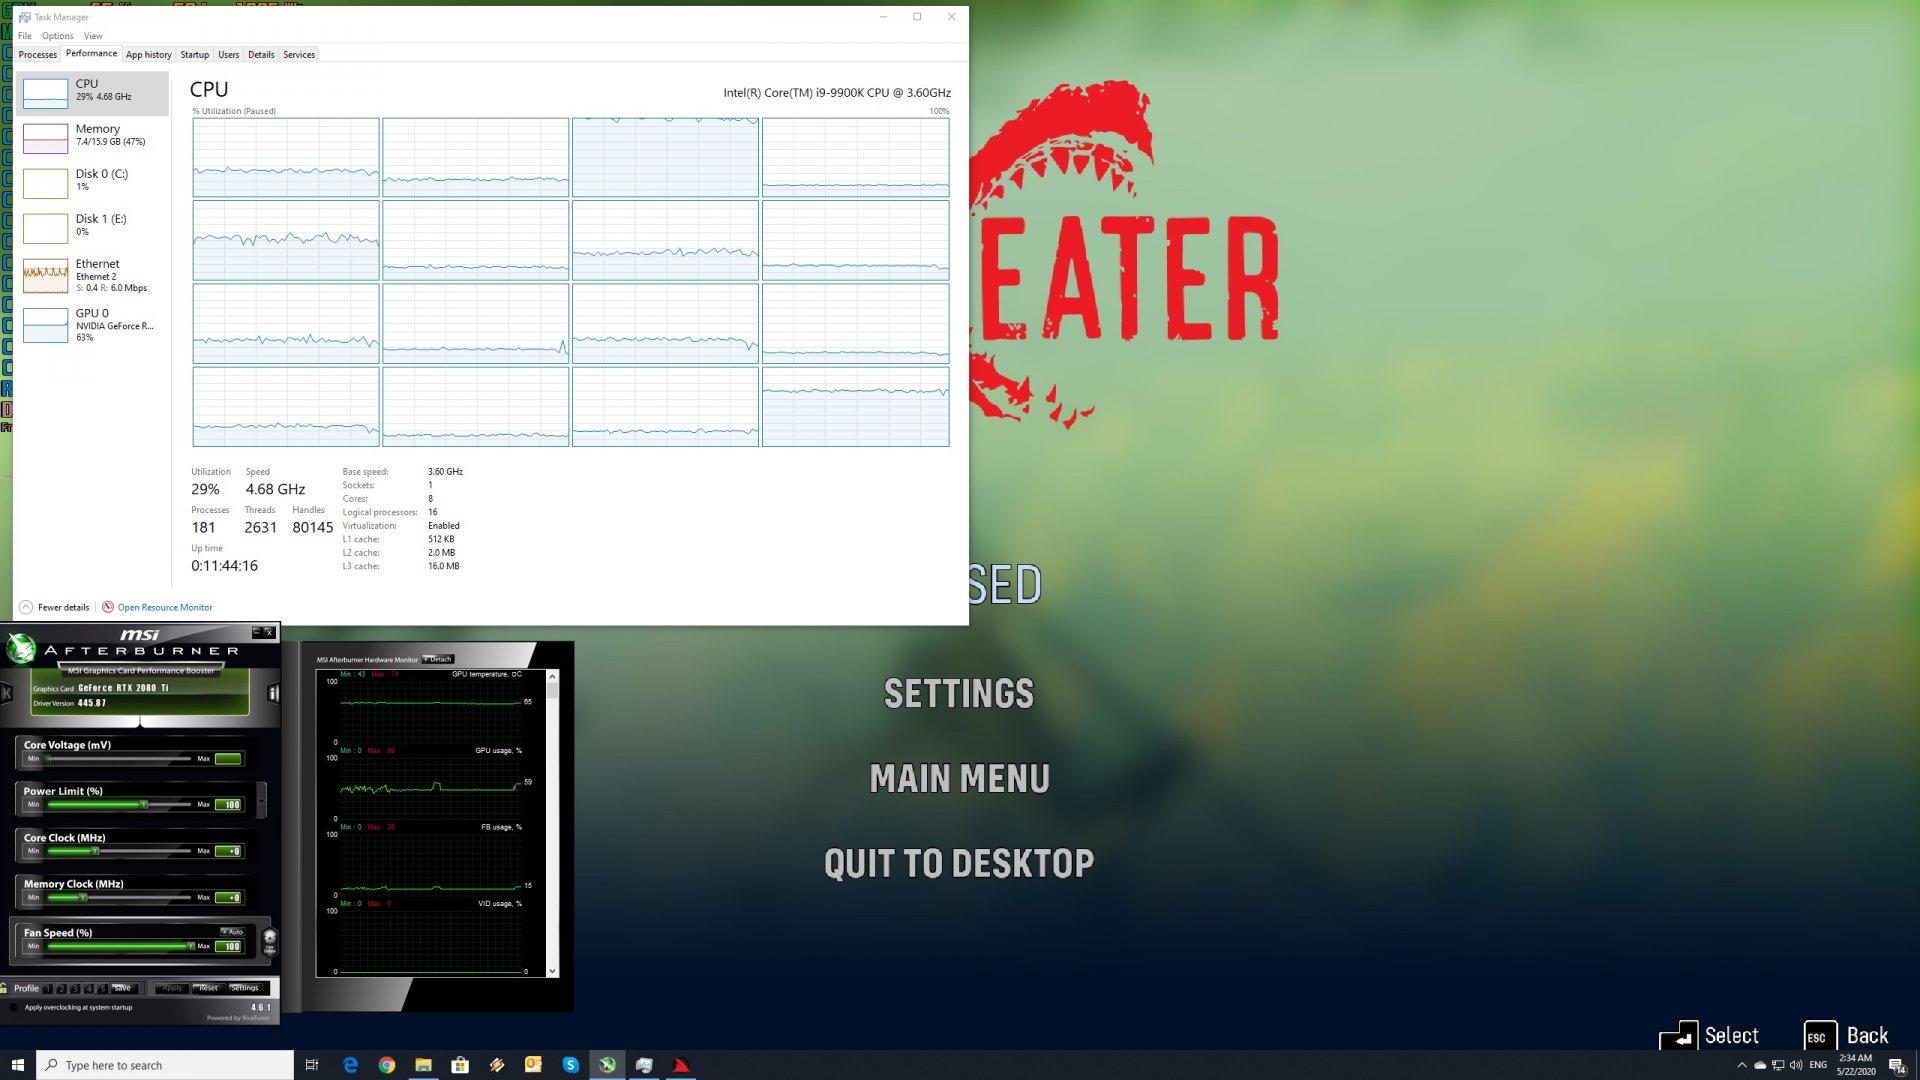Open Google Chrome from the taskbar
The image size is (1920, 1080).
click(x=387, y=1065)
